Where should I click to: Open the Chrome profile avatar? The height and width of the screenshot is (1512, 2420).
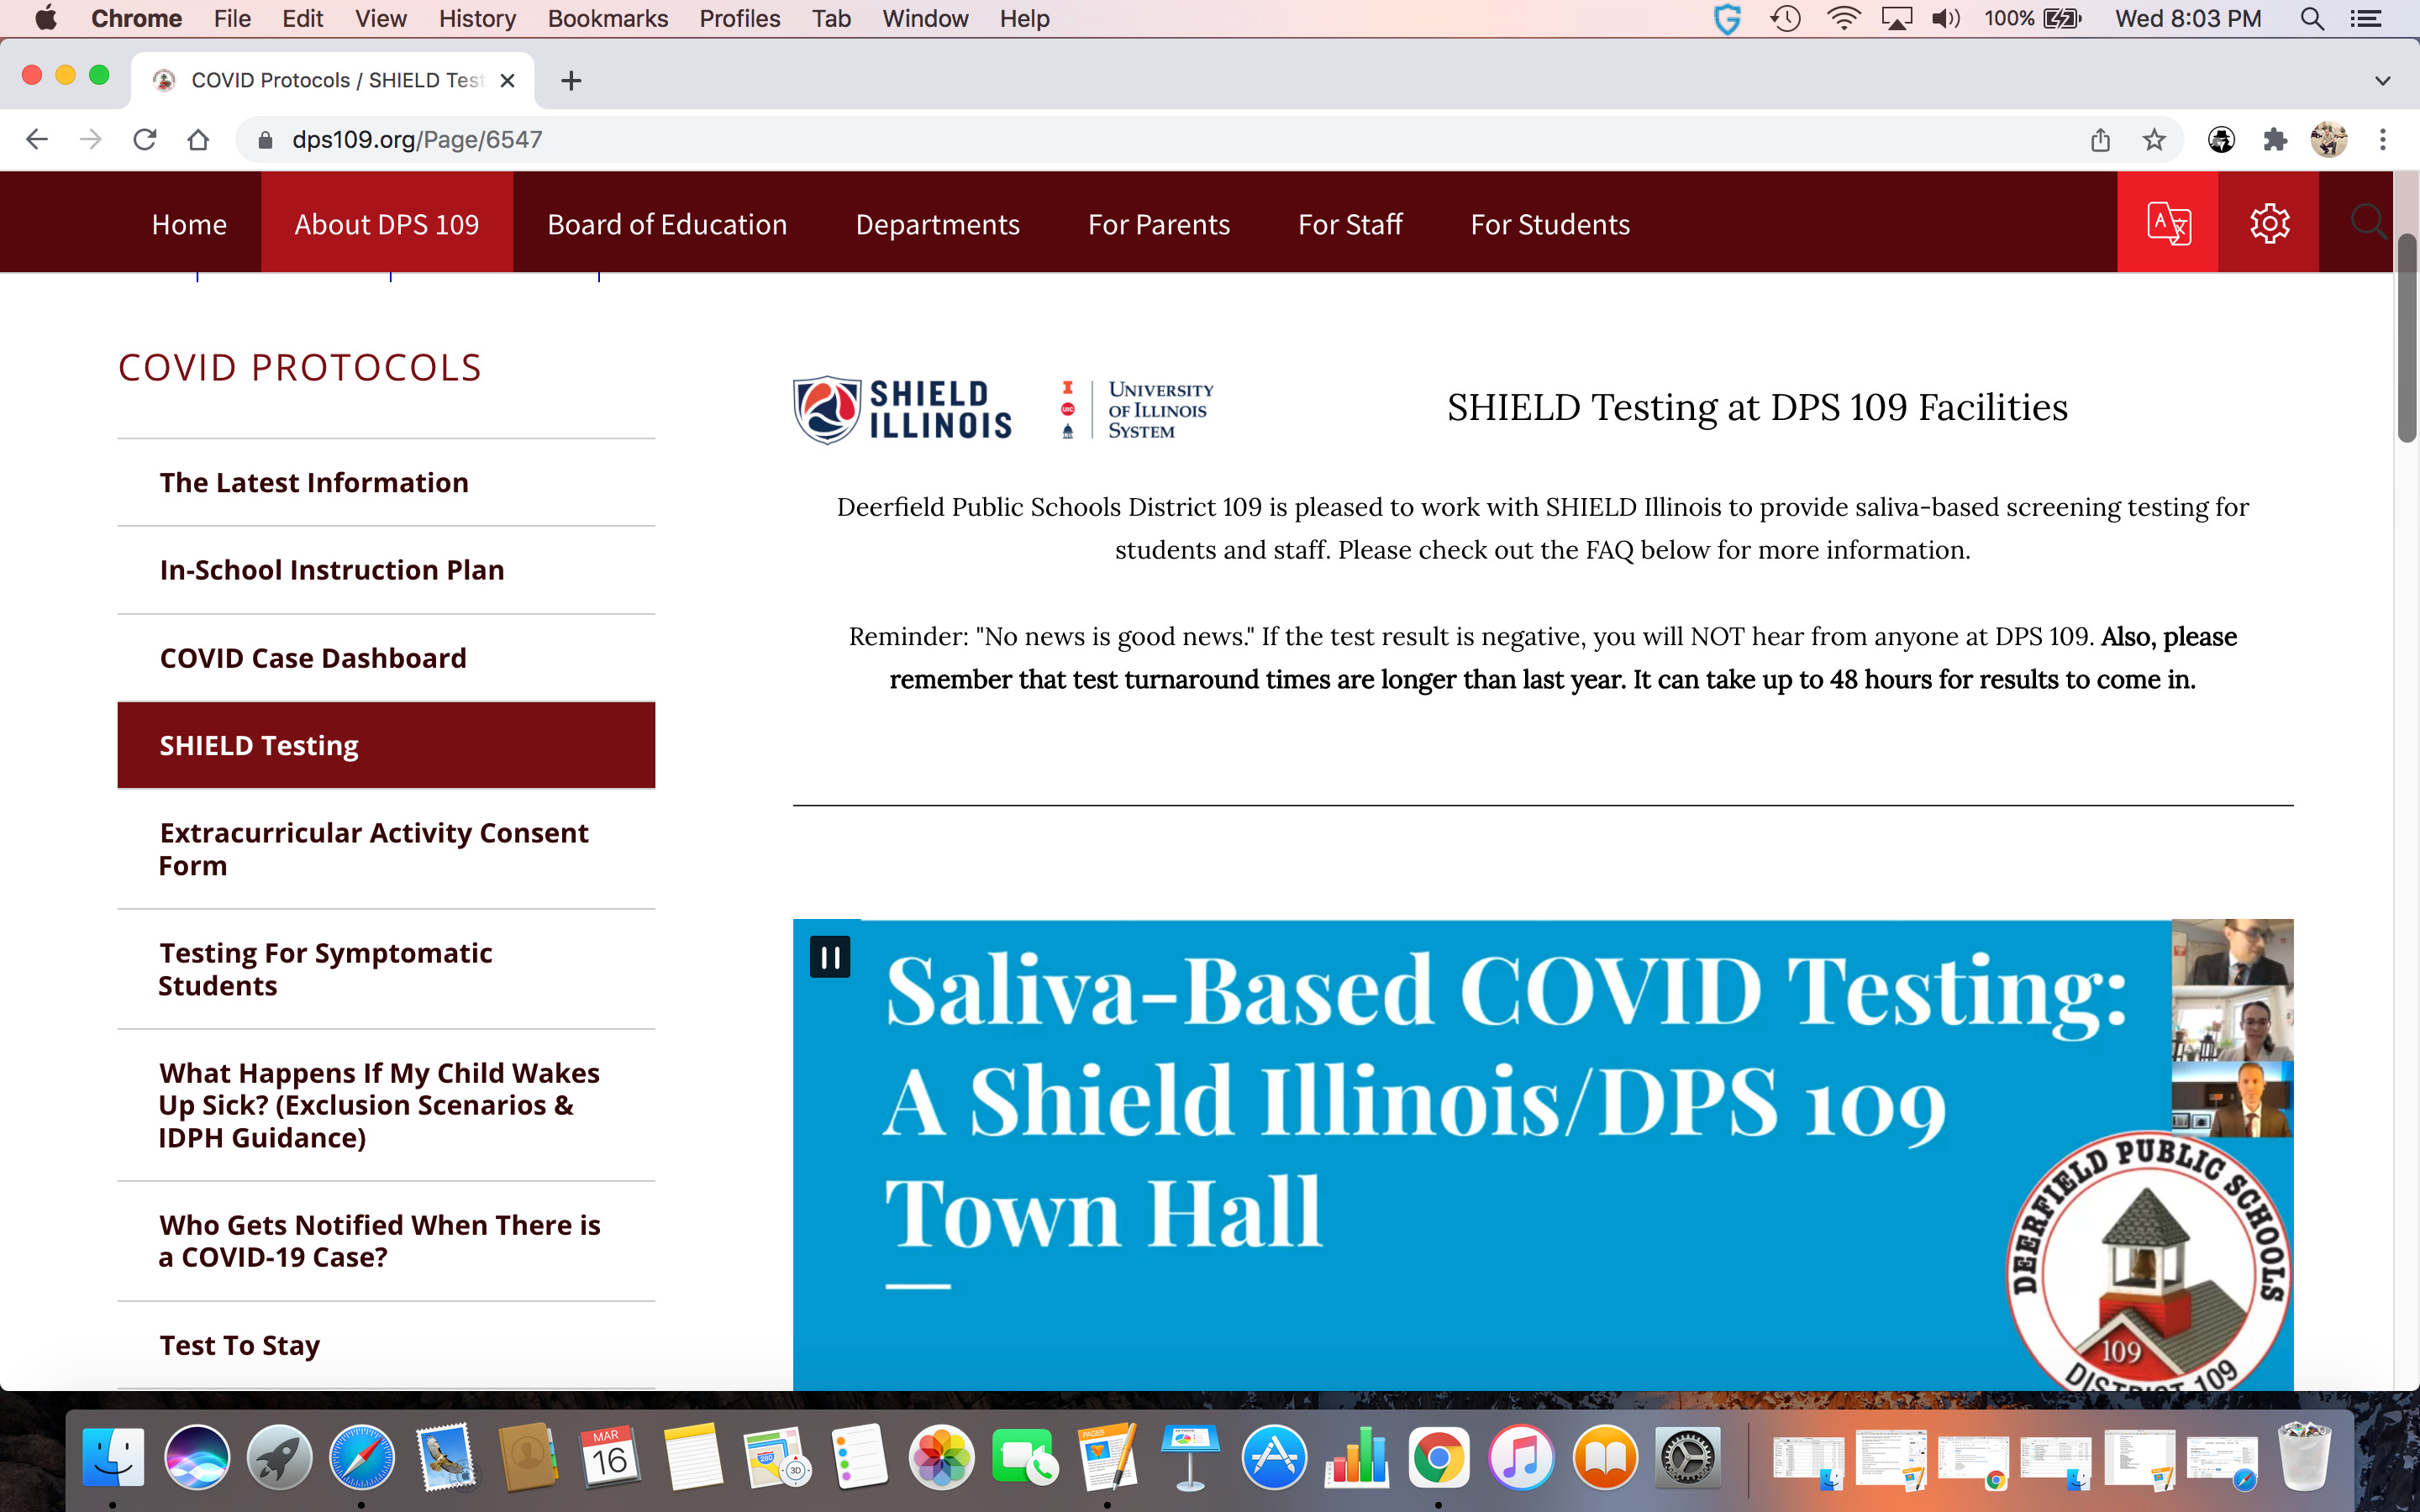coord(2329,140)
